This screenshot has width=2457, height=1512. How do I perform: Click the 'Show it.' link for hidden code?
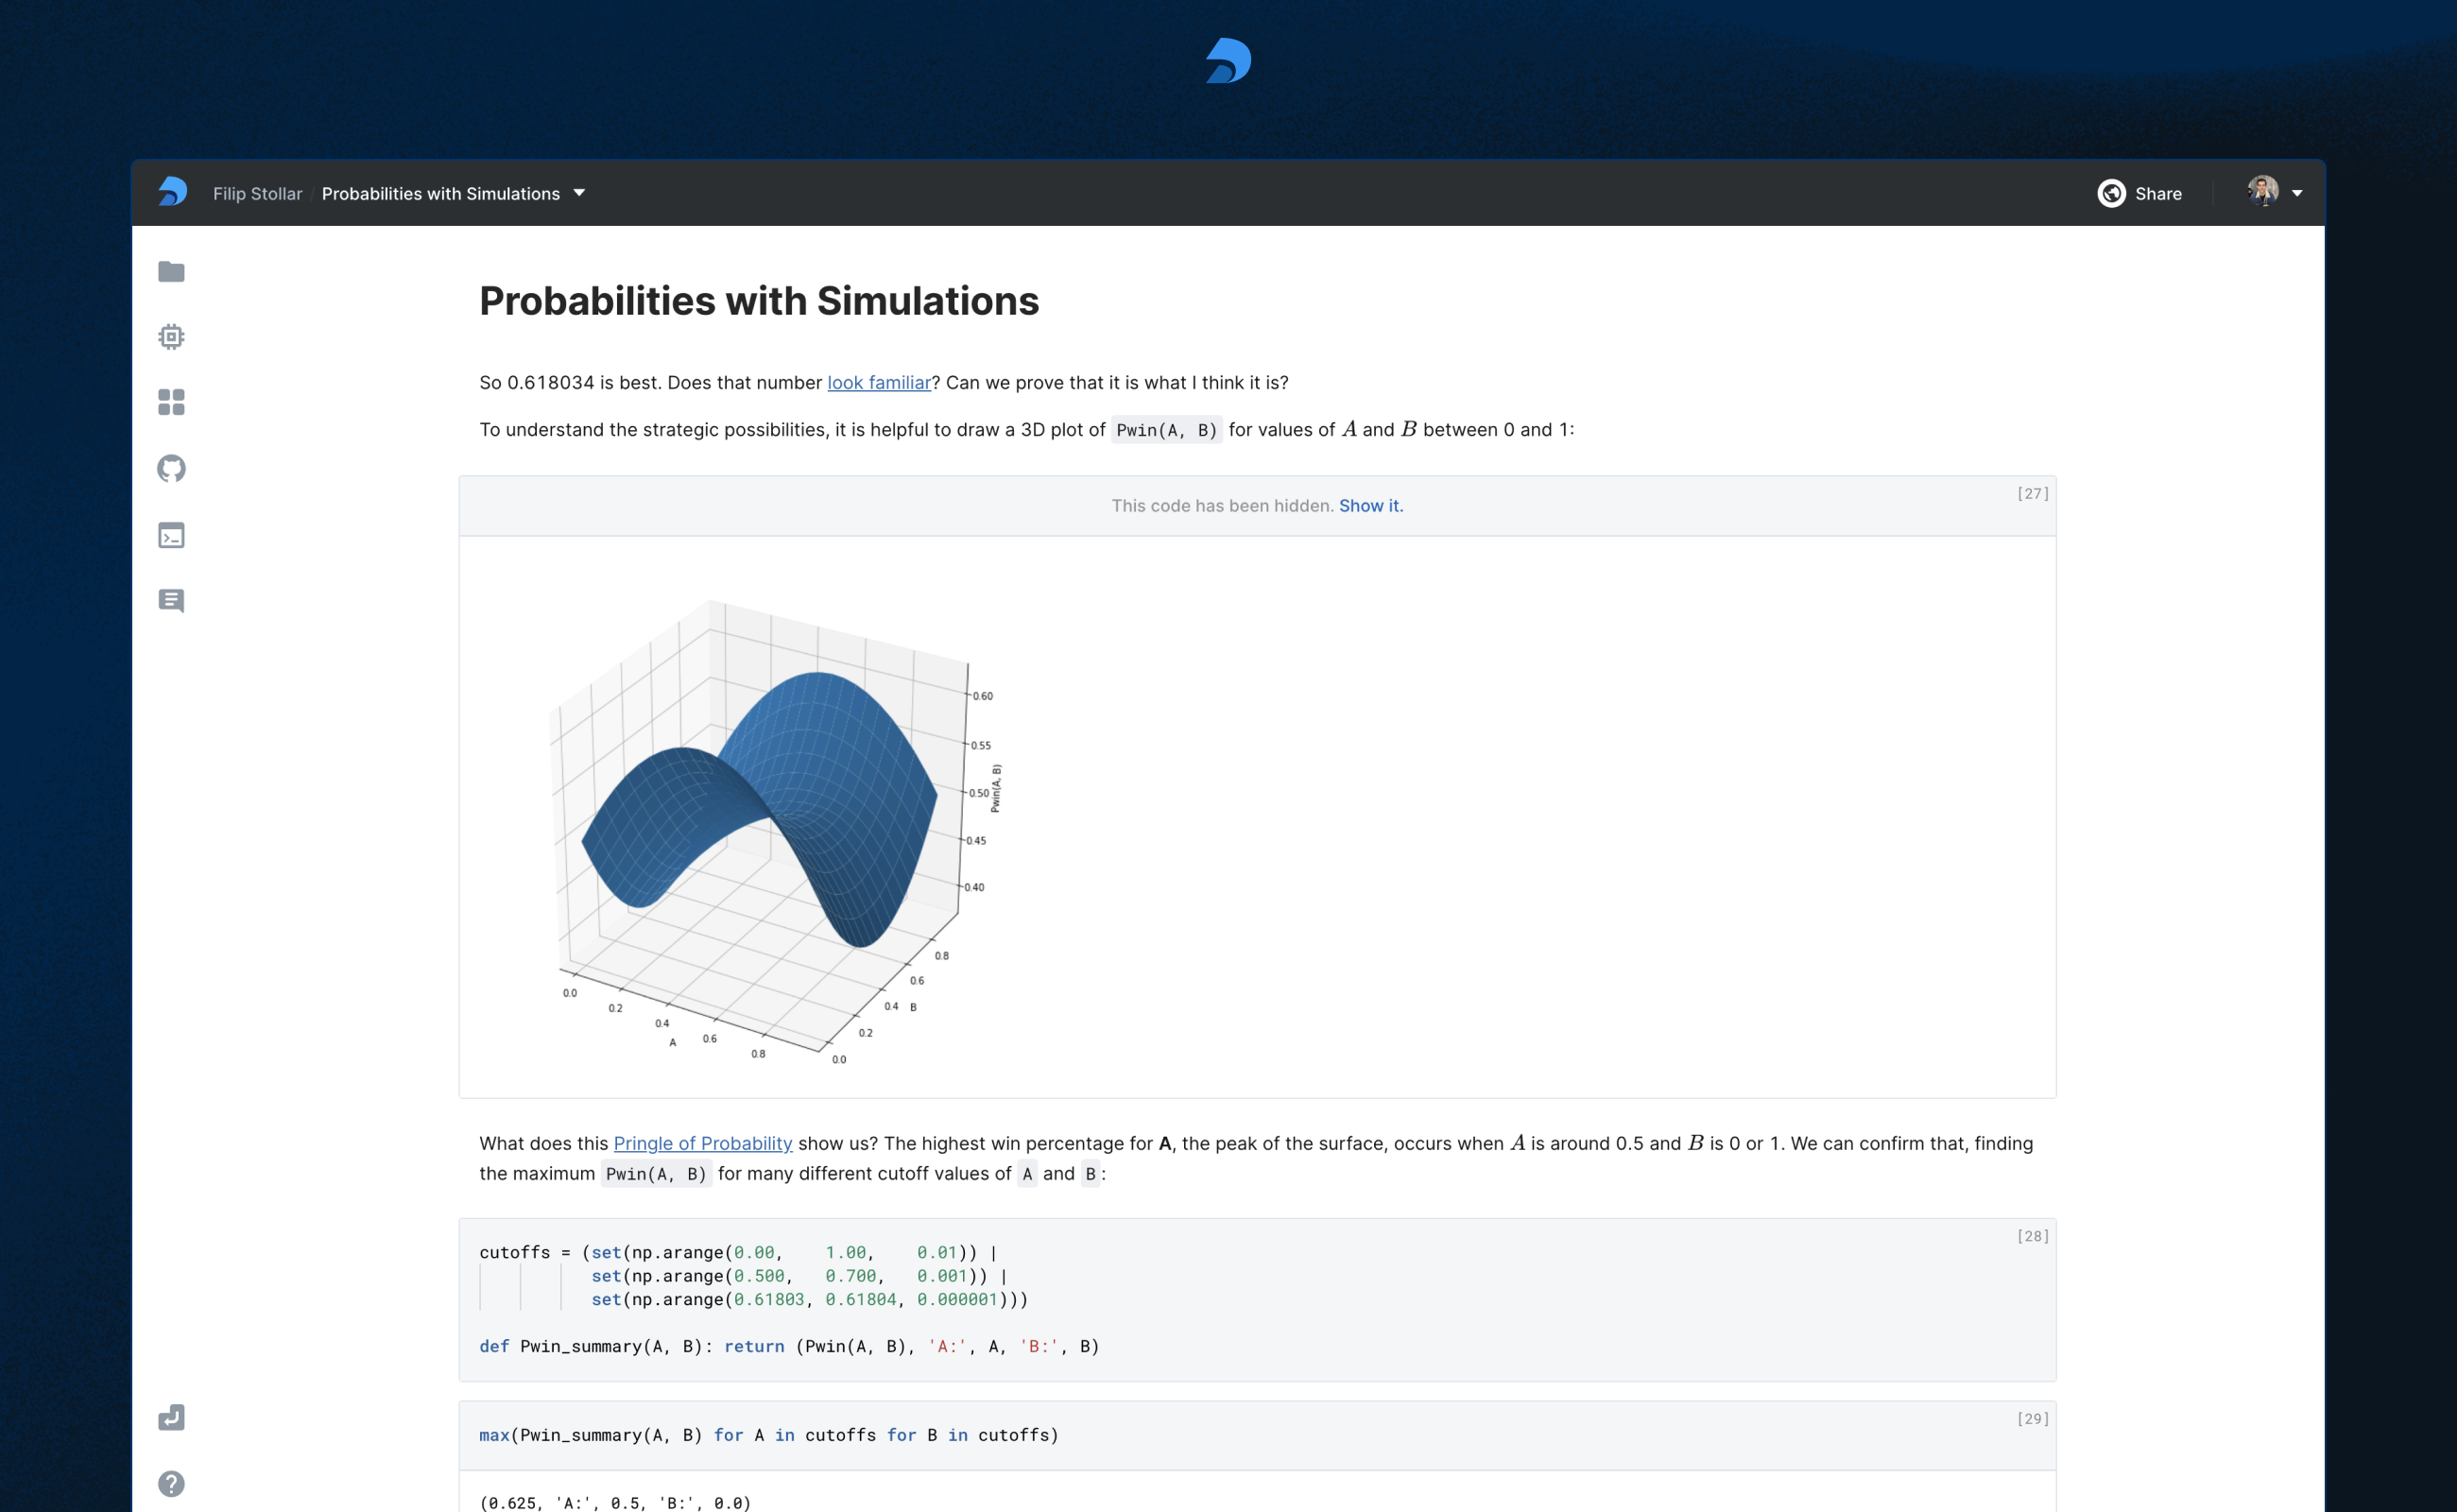[x=1370, y=506]
